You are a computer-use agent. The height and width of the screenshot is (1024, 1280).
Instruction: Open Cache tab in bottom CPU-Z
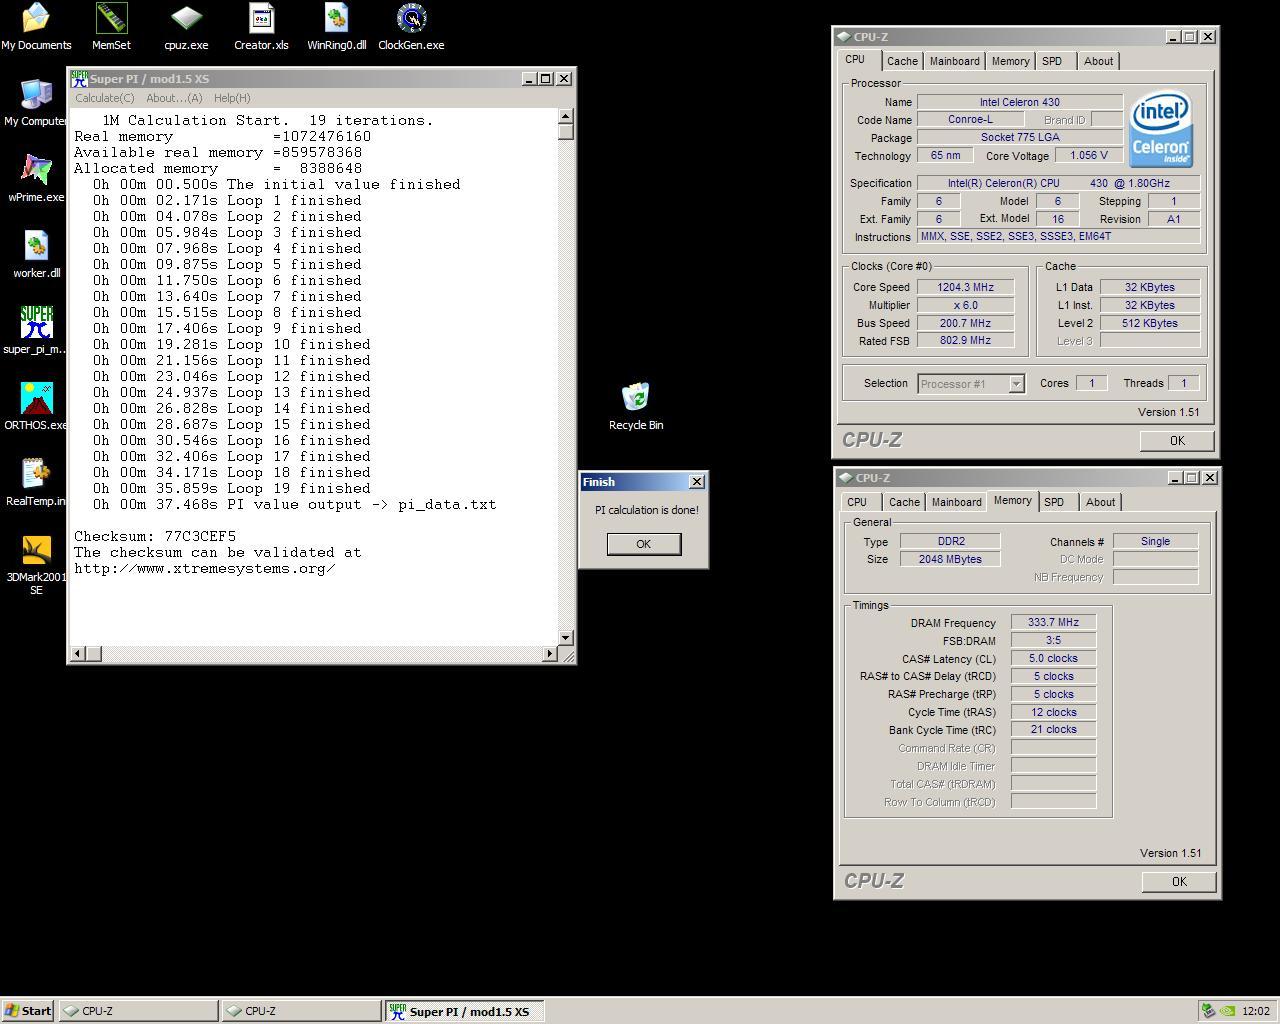pyautogui.click(x=904, y=502)
